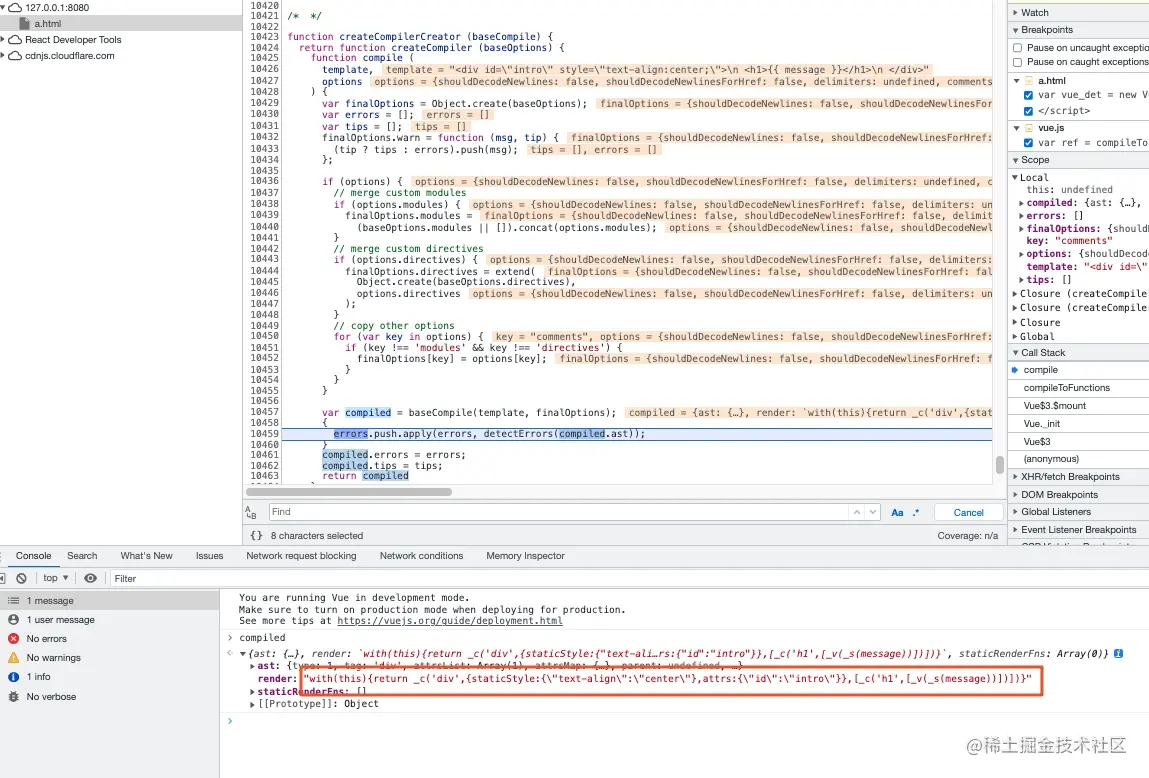Collapse the vue.js breakpoints group
This screenshot has width=1149, height=778.
pos(1016,127)
